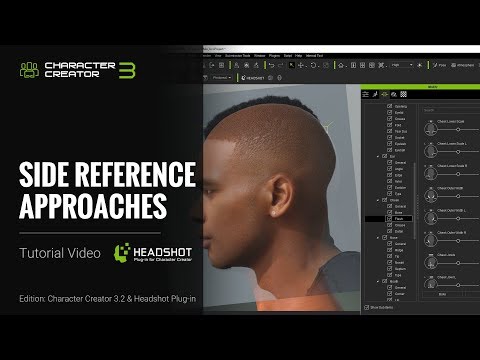Open the running-figure Motion tab icon

tap(375, 94)
